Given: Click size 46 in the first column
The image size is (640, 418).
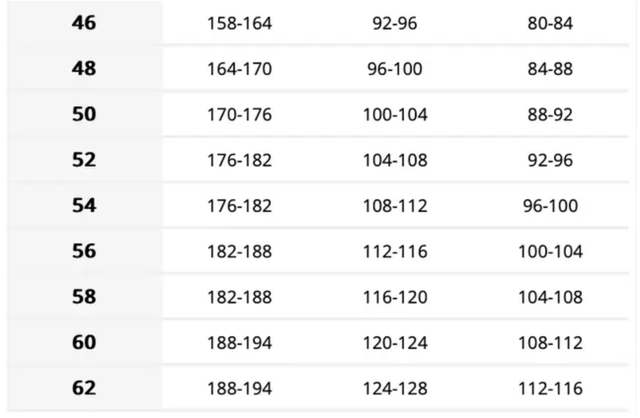Looking at the screenshot, I should point(84,23).
